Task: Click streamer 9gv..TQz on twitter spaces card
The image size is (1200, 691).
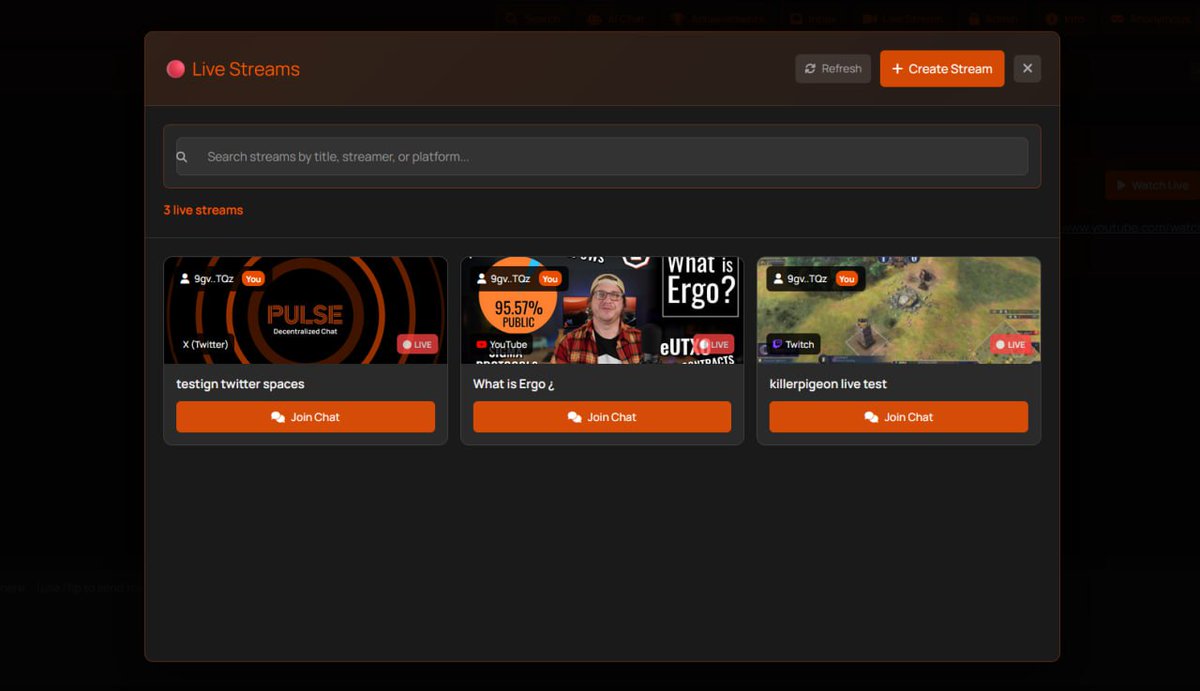Action: (x=207, y=279)
